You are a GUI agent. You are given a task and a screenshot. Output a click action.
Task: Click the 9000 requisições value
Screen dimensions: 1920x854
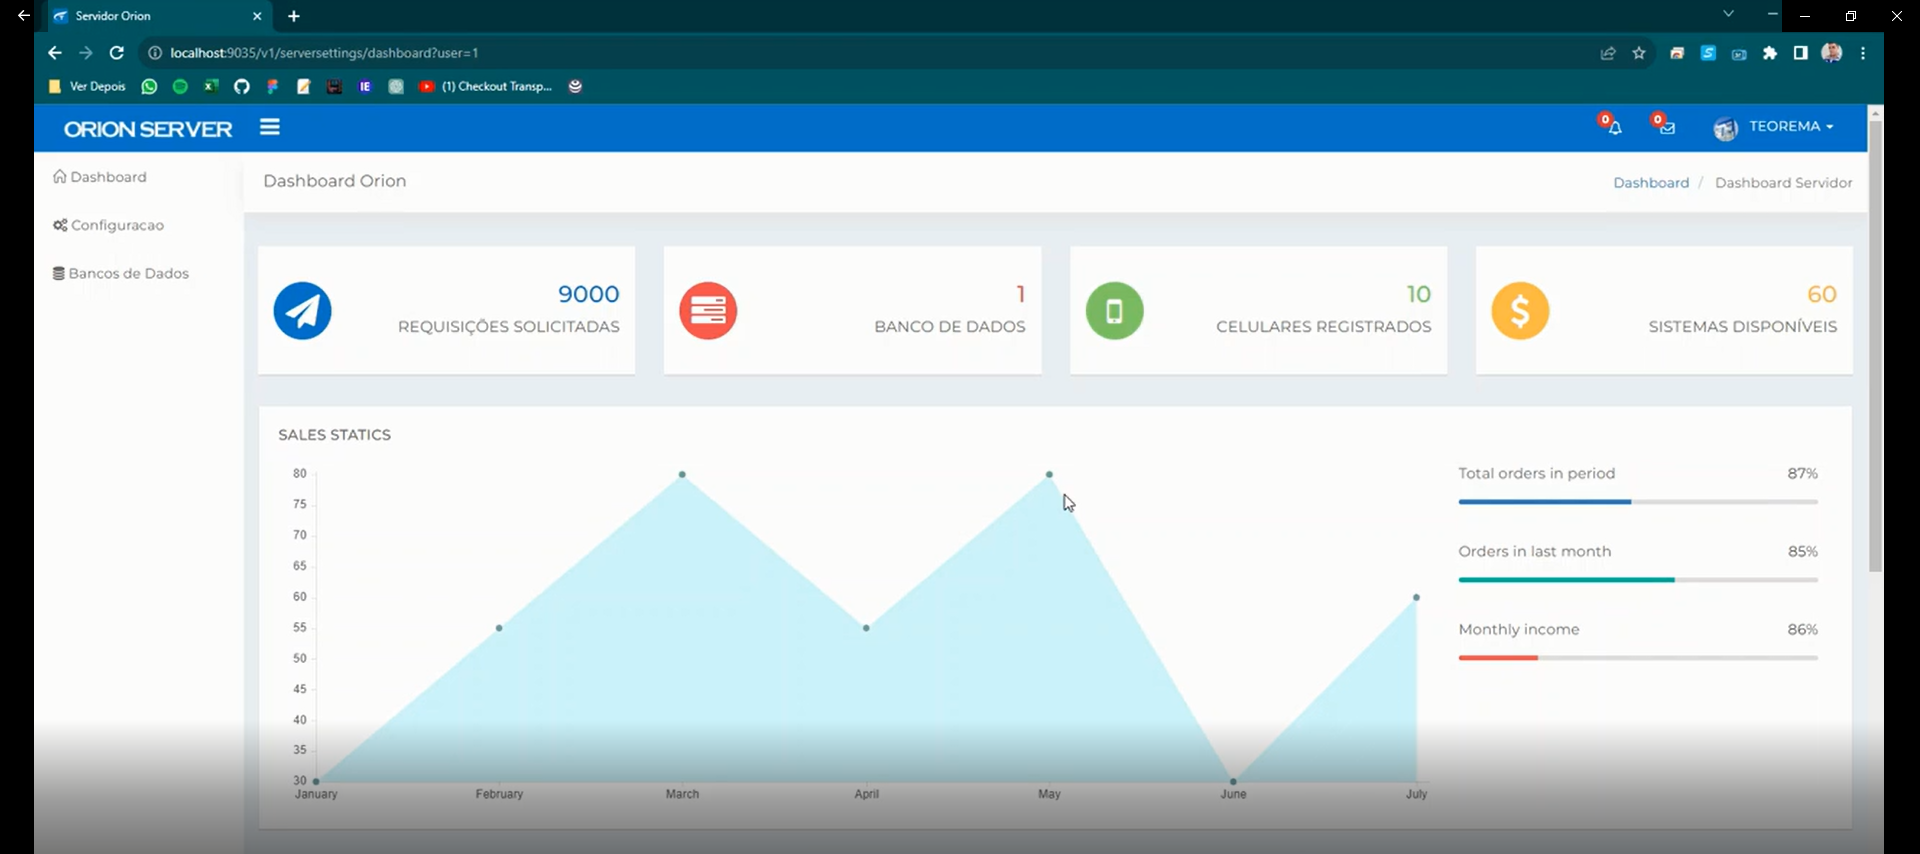(x=589, y=294)
